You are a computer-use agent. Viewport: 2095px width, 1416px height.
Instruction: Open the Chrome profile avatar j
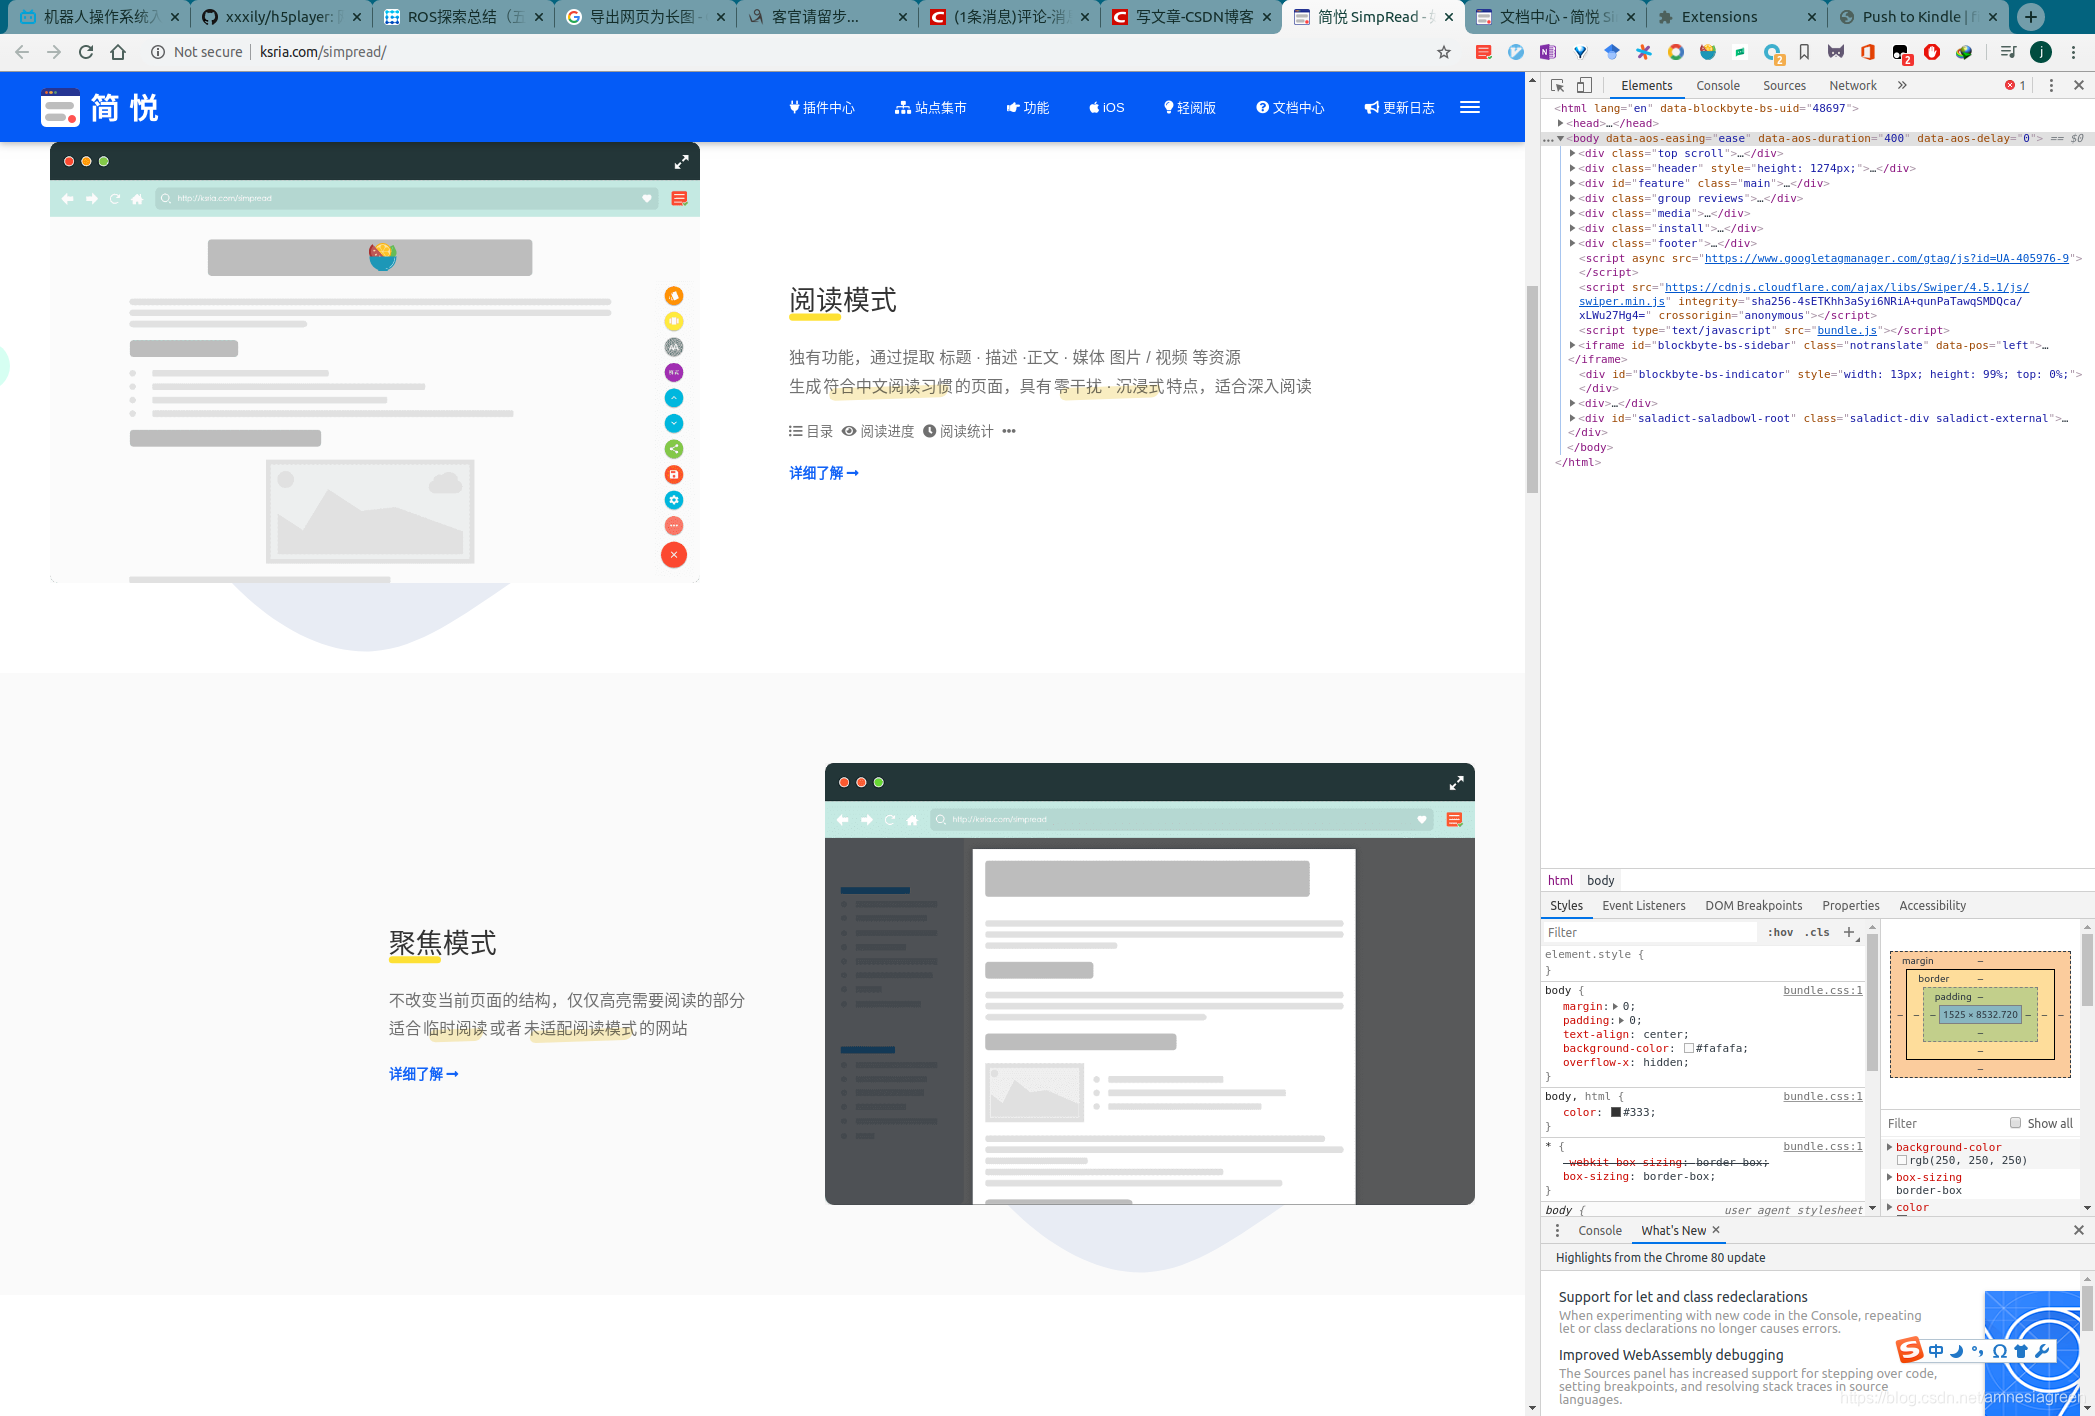click(2041, 52)
